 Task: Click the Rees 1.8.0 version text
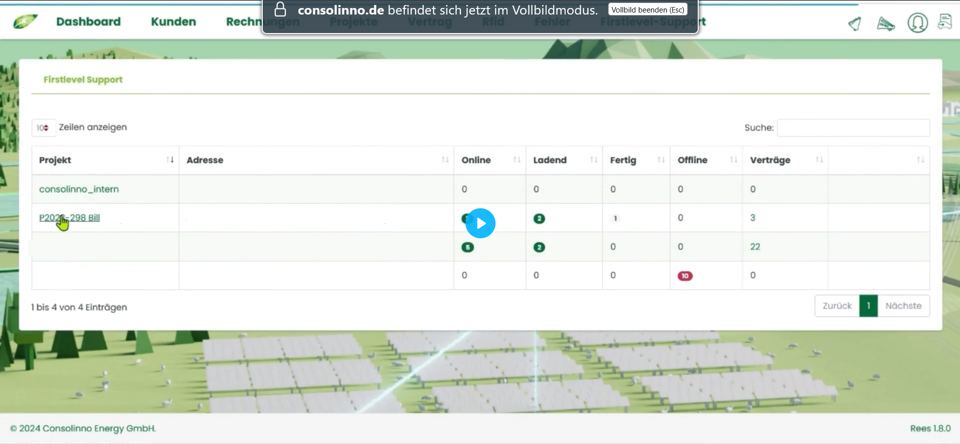930,429
